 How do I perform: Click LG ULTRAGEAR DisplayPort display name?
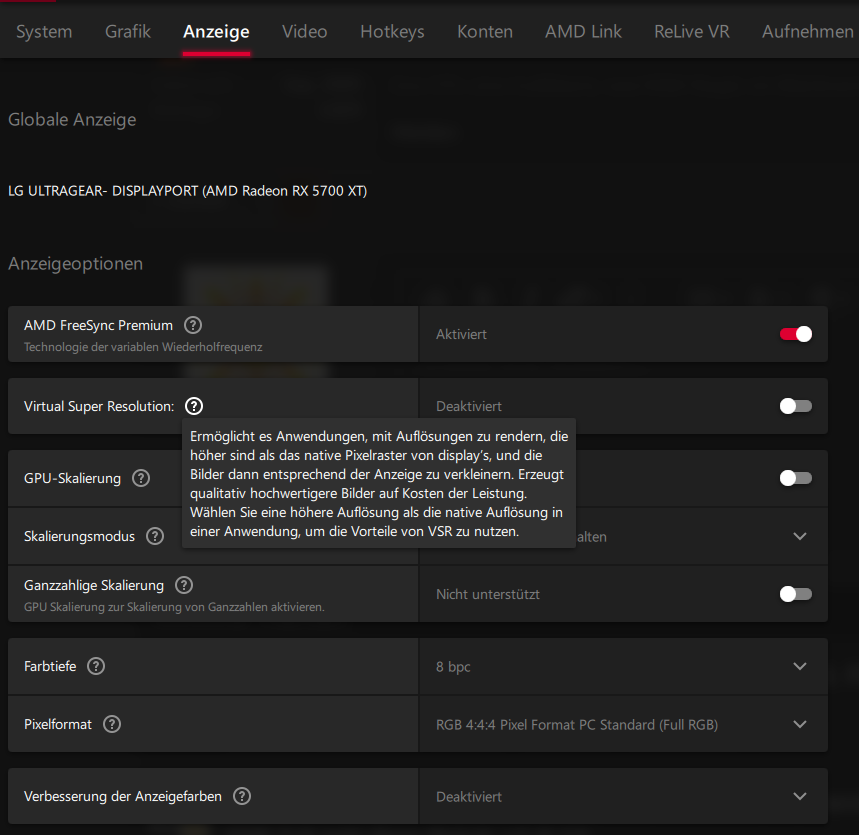tap(187, 191)
